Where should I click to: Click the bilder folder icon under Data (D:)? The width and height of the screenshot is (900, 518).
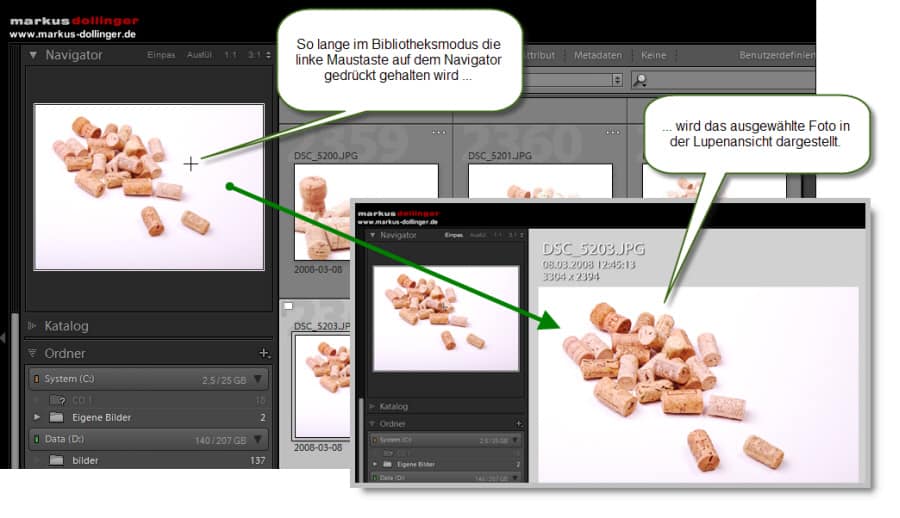(56, 460)
